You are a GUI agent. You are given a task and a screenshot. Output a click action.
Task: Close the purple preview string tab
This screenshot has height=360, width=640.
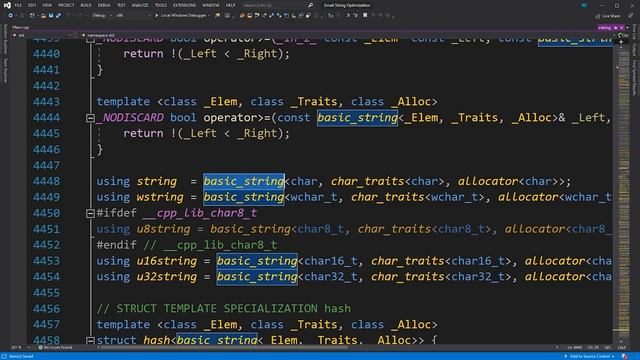[x=622, y=27]
